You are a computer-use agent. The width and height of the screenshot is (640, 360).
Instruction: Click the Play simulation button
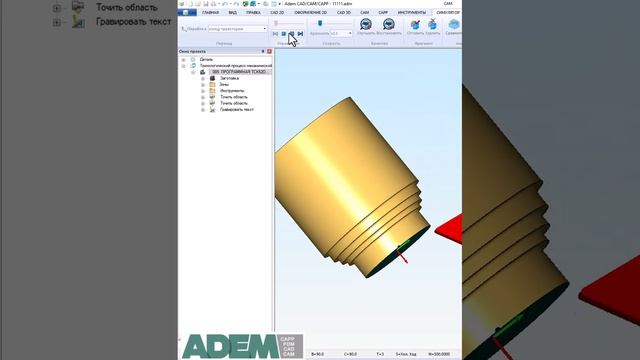[x=292, y=34]
